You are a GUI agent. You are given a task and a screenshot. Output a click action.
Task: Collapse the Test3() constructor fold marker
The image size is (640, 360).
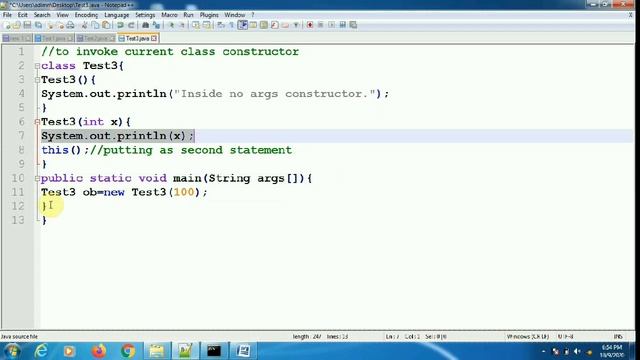37,80
